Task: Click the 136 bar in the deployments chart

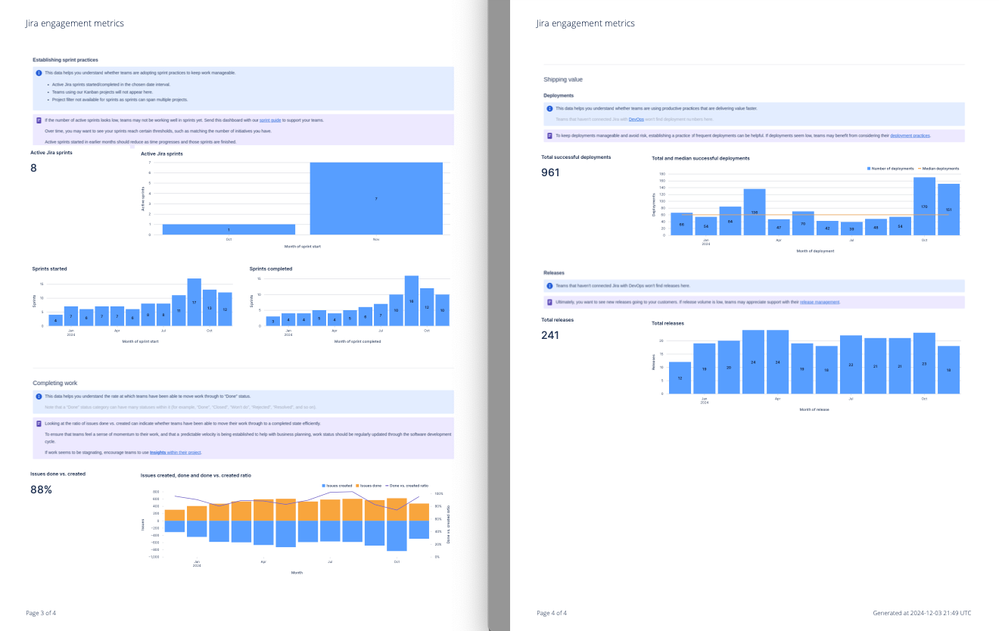Action: (754, 212)
